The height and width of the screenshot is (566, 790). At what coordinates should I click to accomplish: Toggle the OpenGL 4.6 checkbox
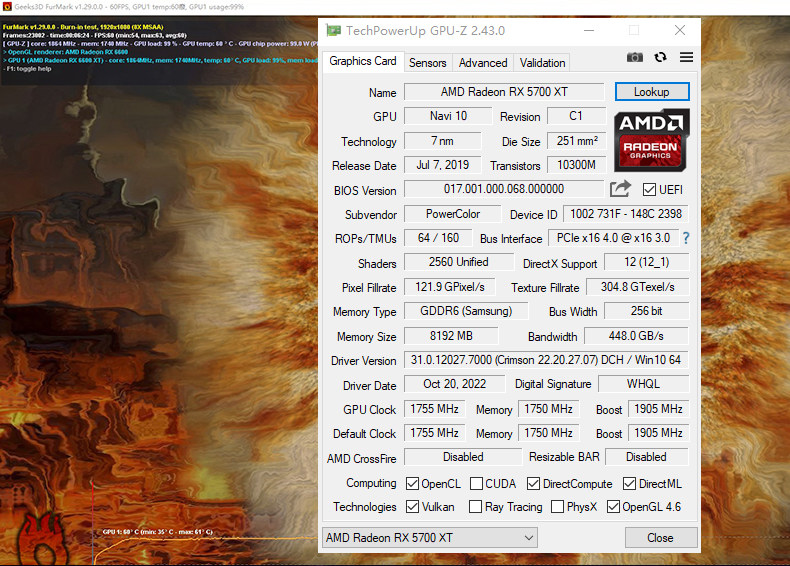click(613, 507)
